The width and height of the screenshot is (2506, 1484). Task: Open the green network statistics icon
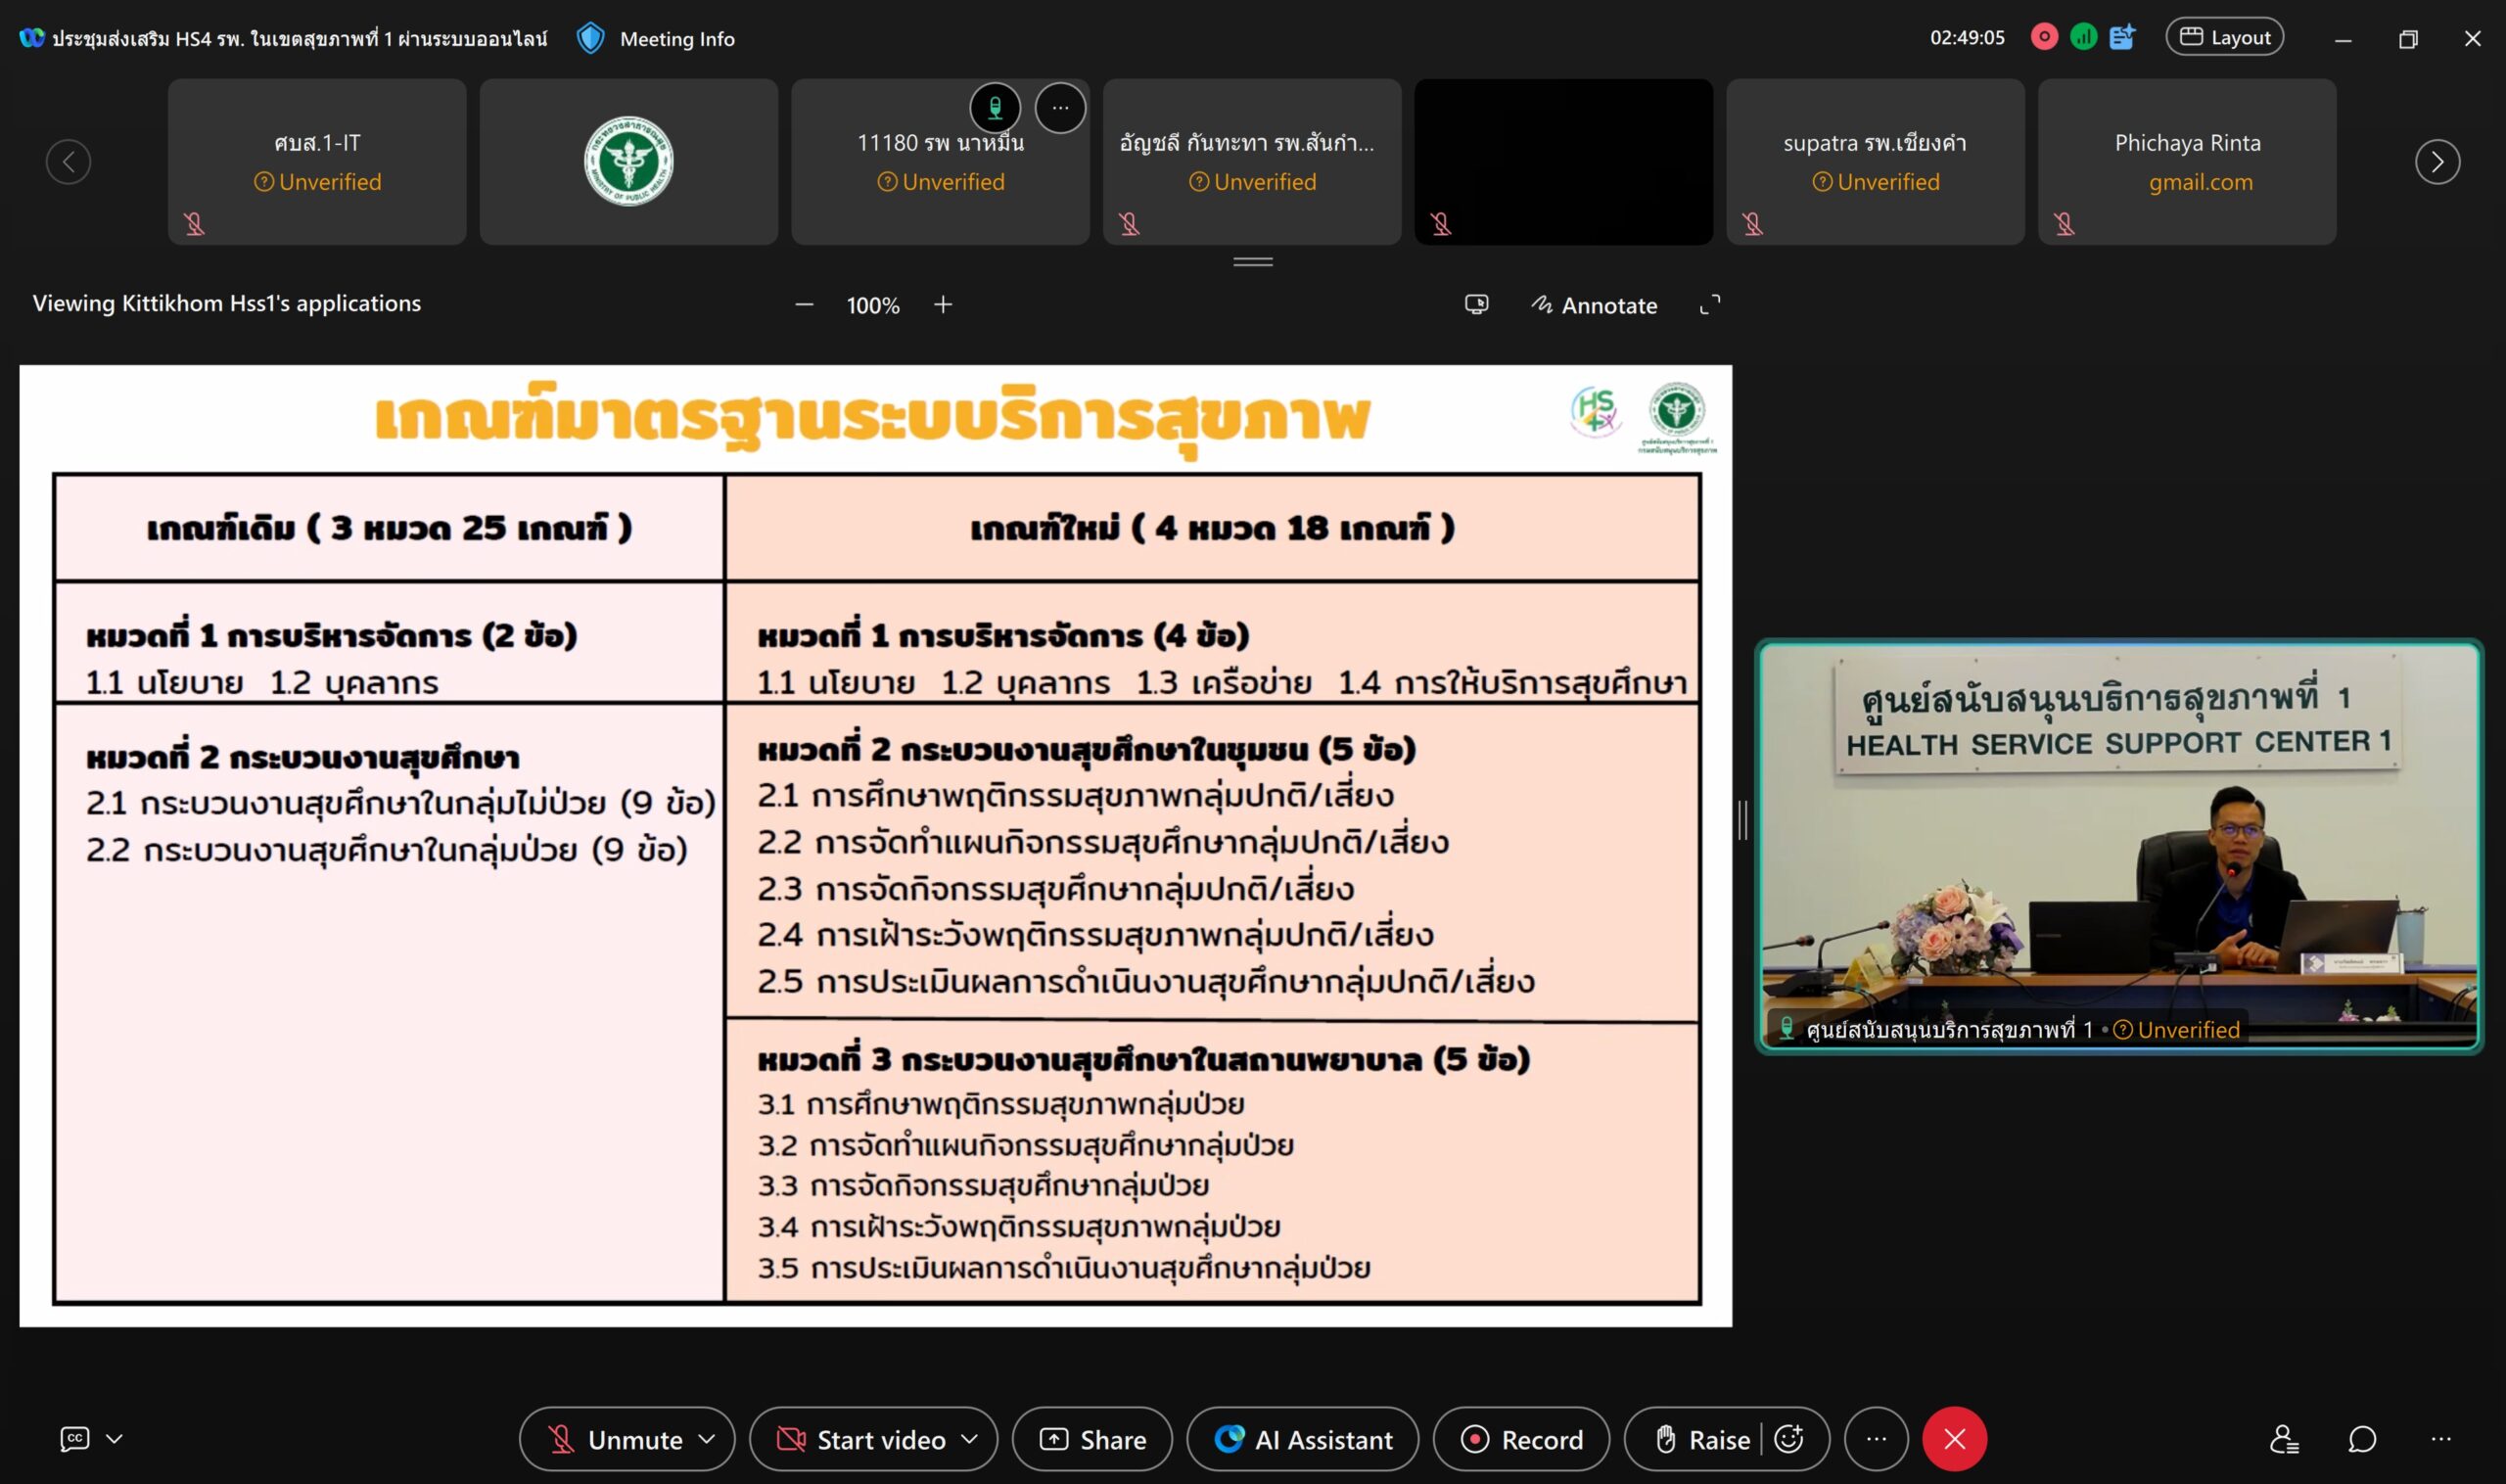[2083, 38]
